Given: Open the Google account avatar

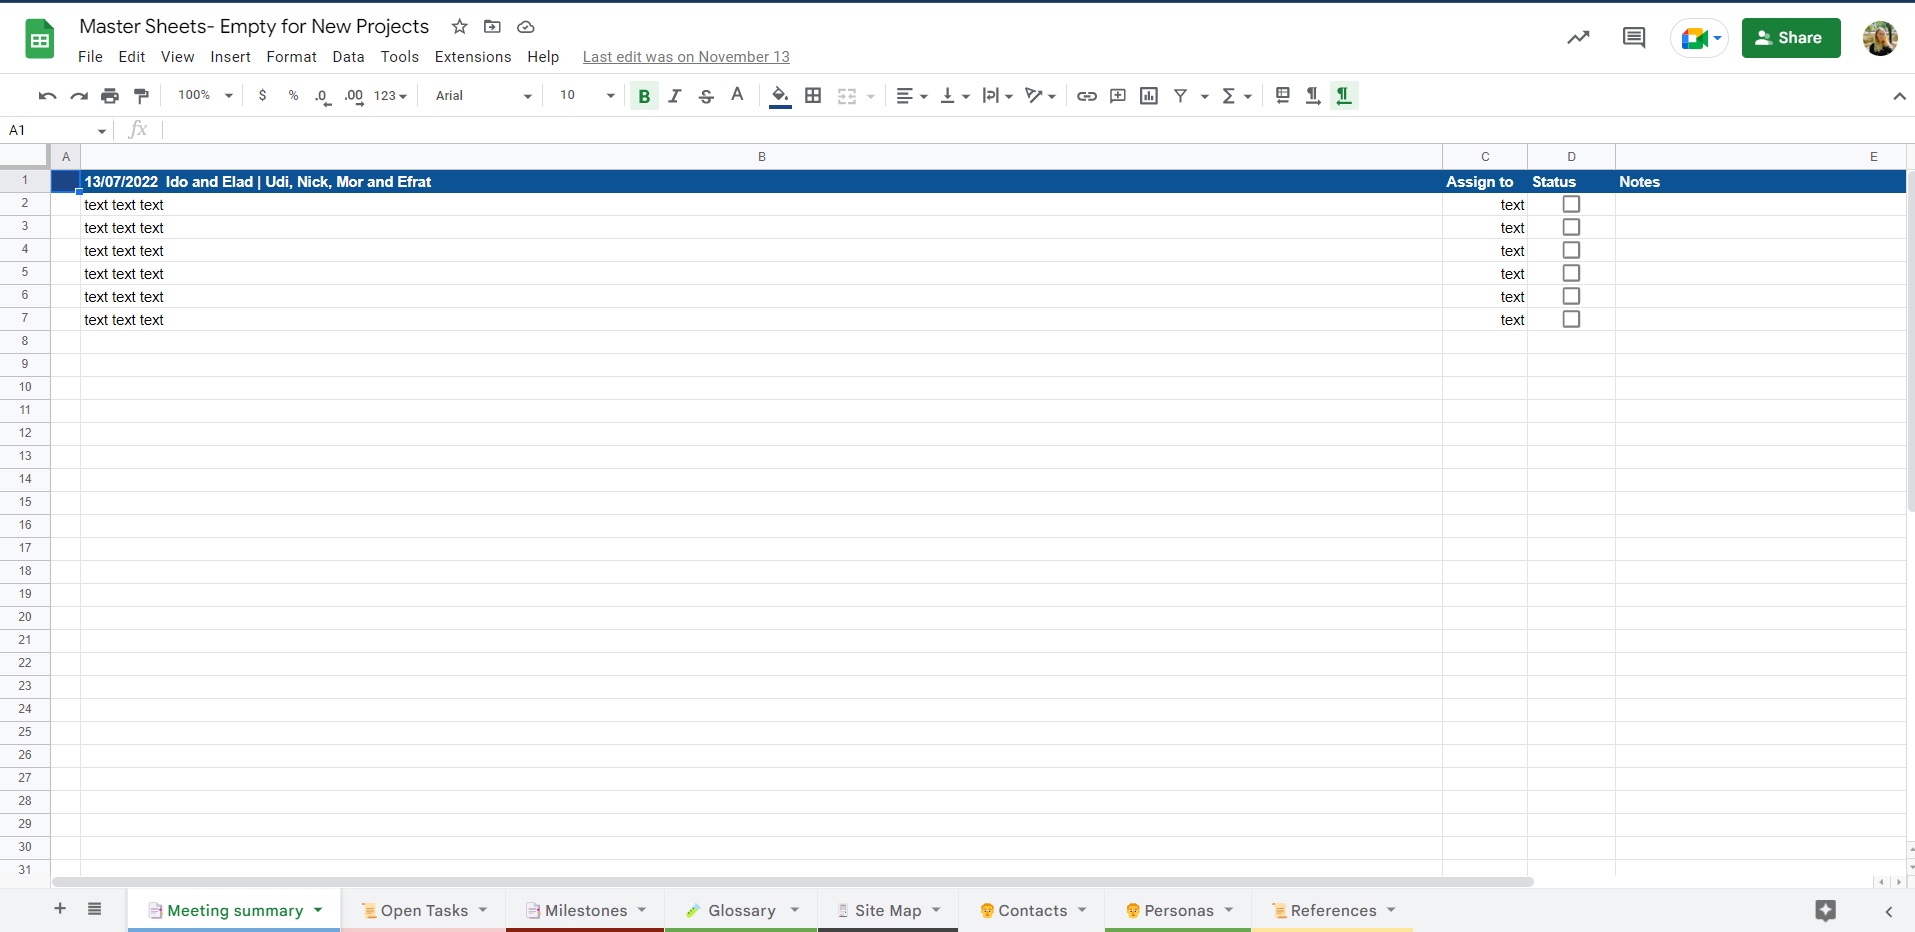Looking at the screenshot, I should [1880, 38].
